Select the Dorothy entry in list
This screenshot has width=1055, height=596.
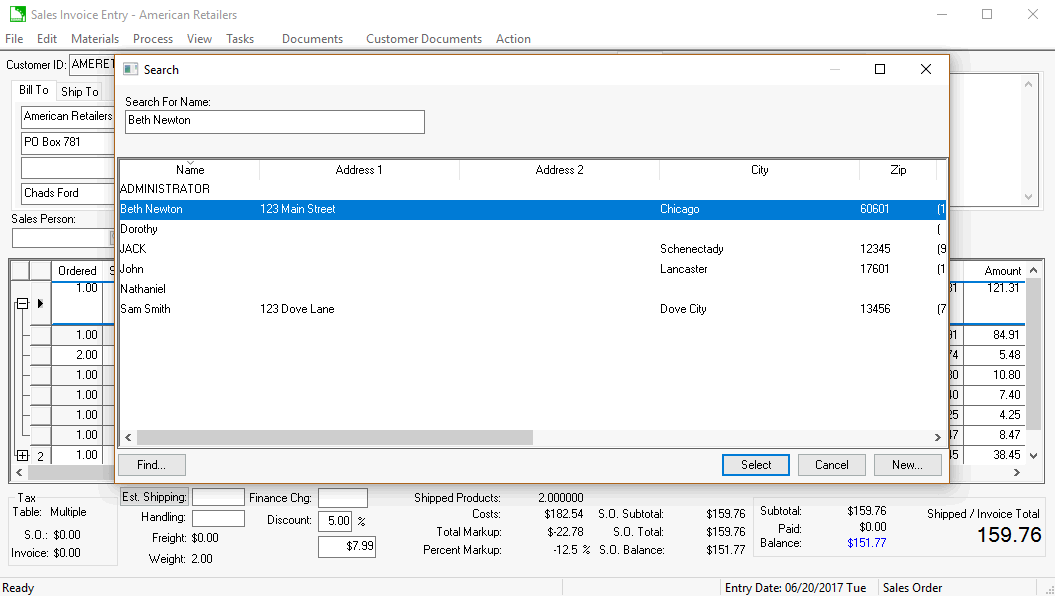tap(139, 229)
